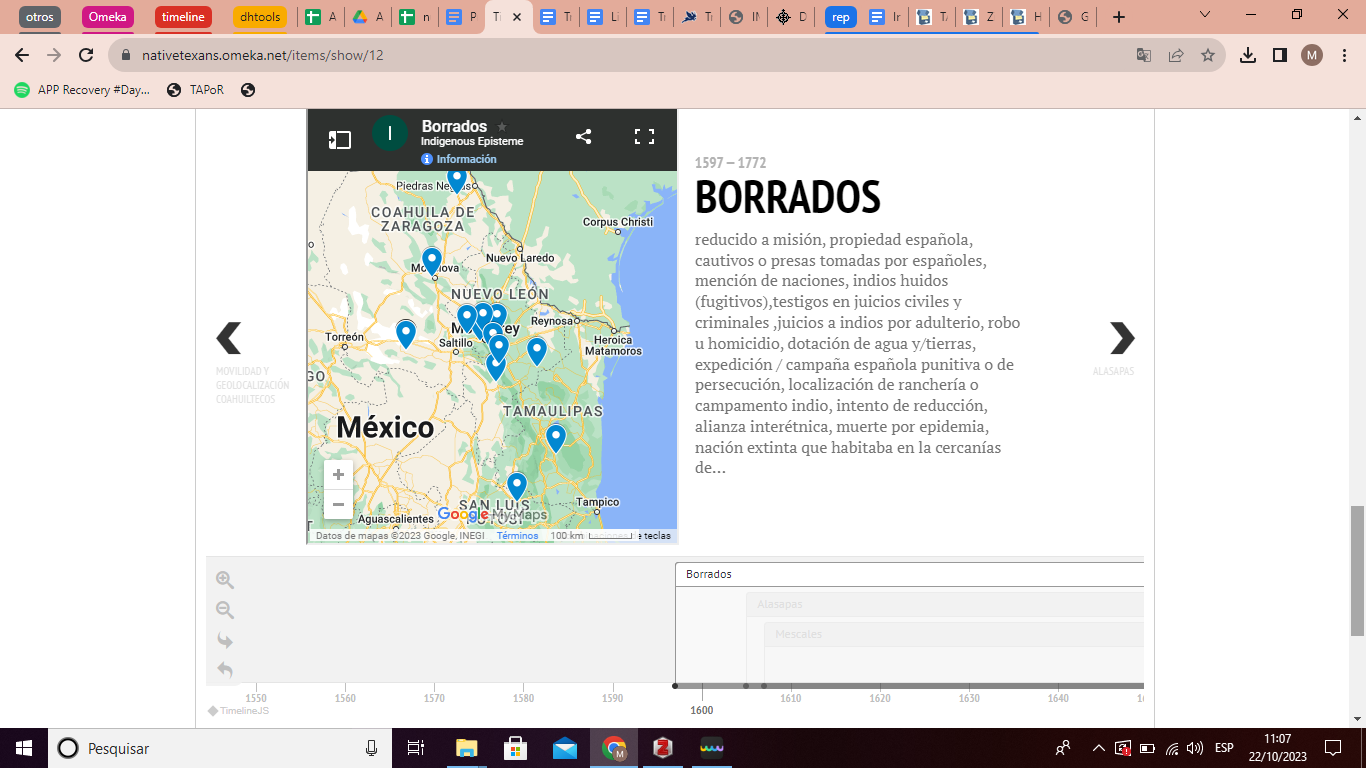This screenshot has width=1366, height=768.
Task: Switch to the Omeka tab group
Action: [x=107, y=17]
